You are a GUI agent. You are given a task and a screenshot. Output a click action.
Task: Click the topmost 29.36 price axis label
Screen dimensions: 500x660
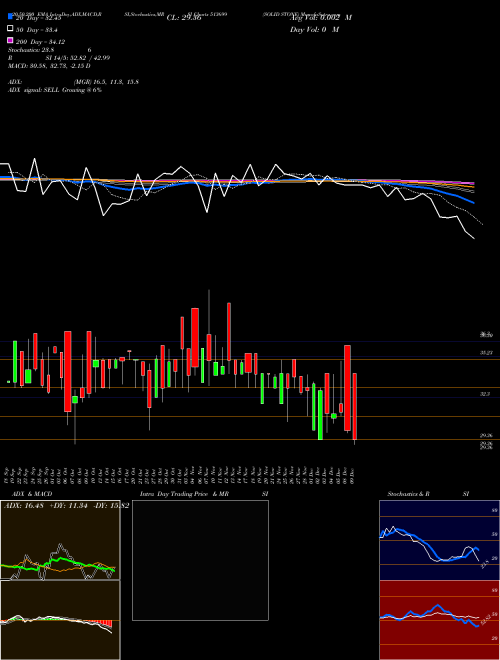[487, 436]
